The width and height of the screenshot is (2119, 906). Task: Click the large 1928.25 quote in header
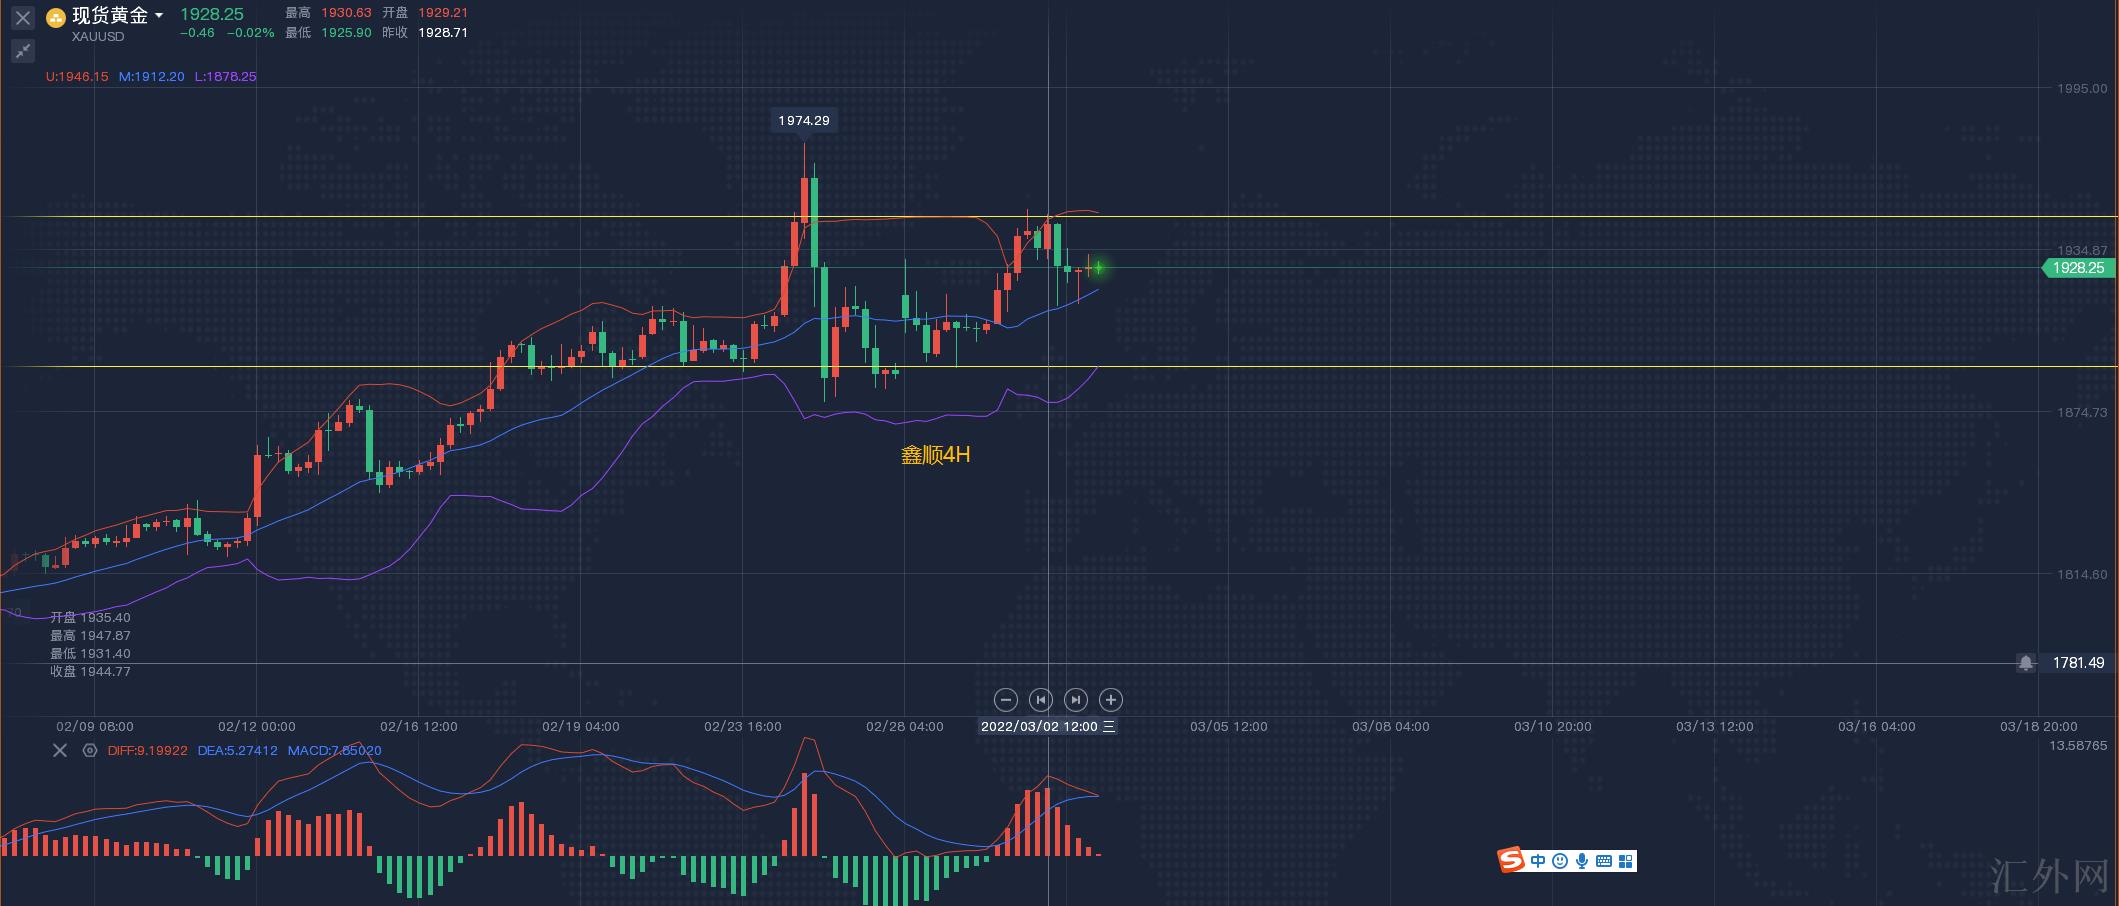point(212,14)
